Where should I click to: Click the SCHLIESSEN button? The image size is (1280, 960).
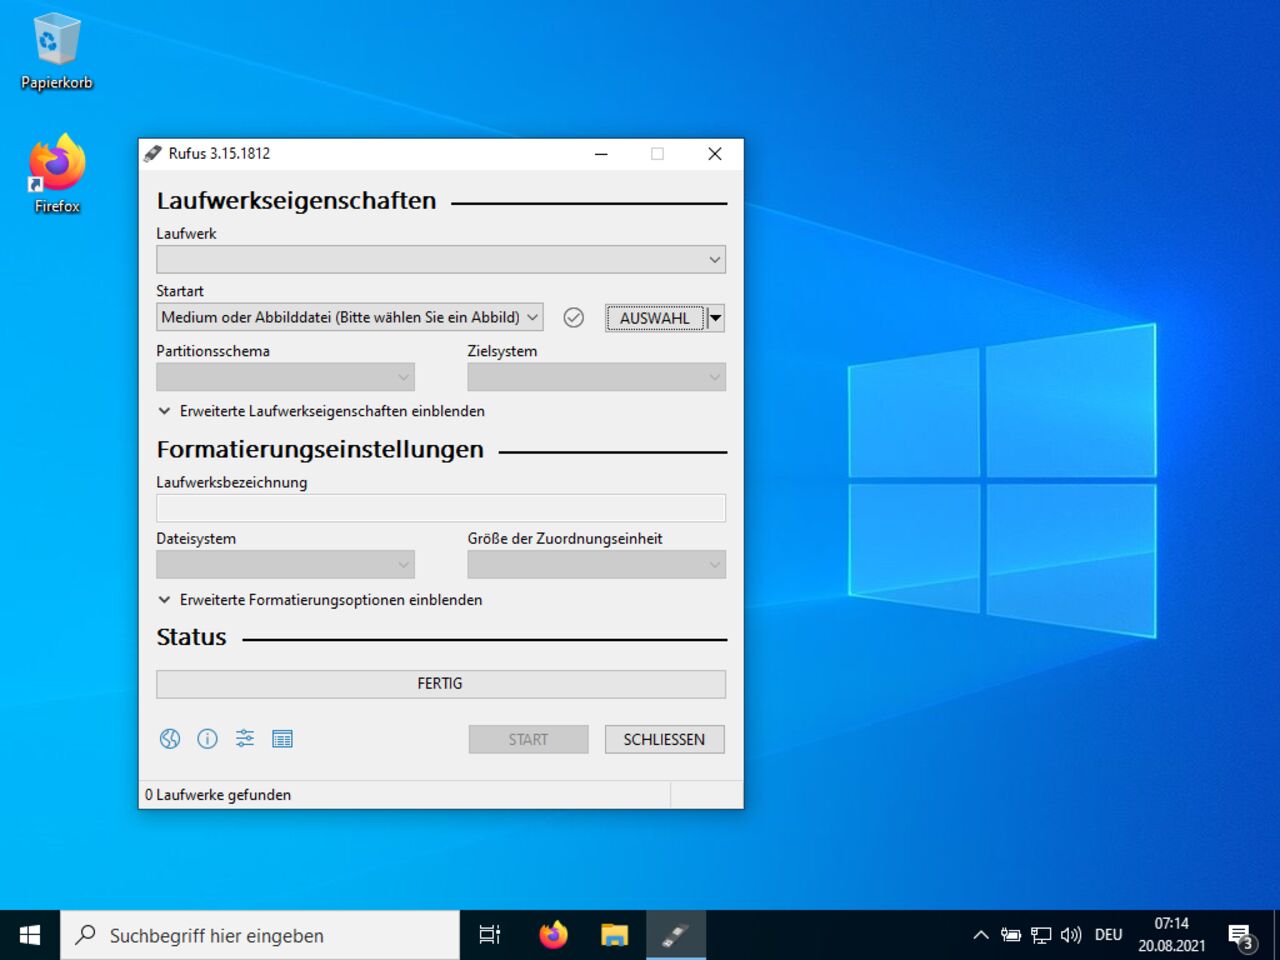[x=664, y=740]
